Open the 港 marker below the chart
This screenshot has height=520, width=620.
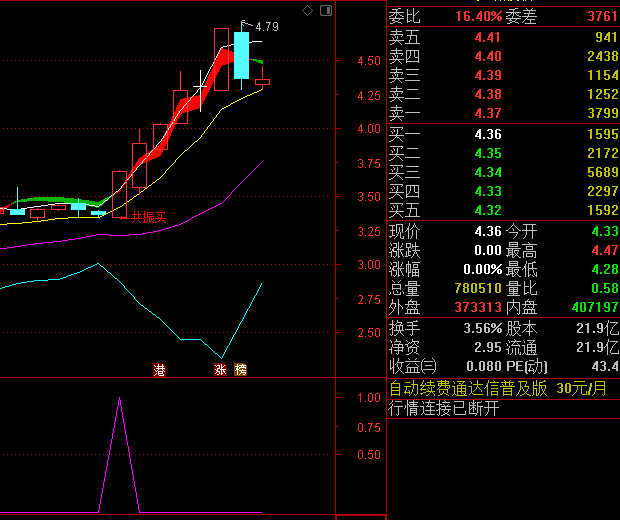[159, 370]
